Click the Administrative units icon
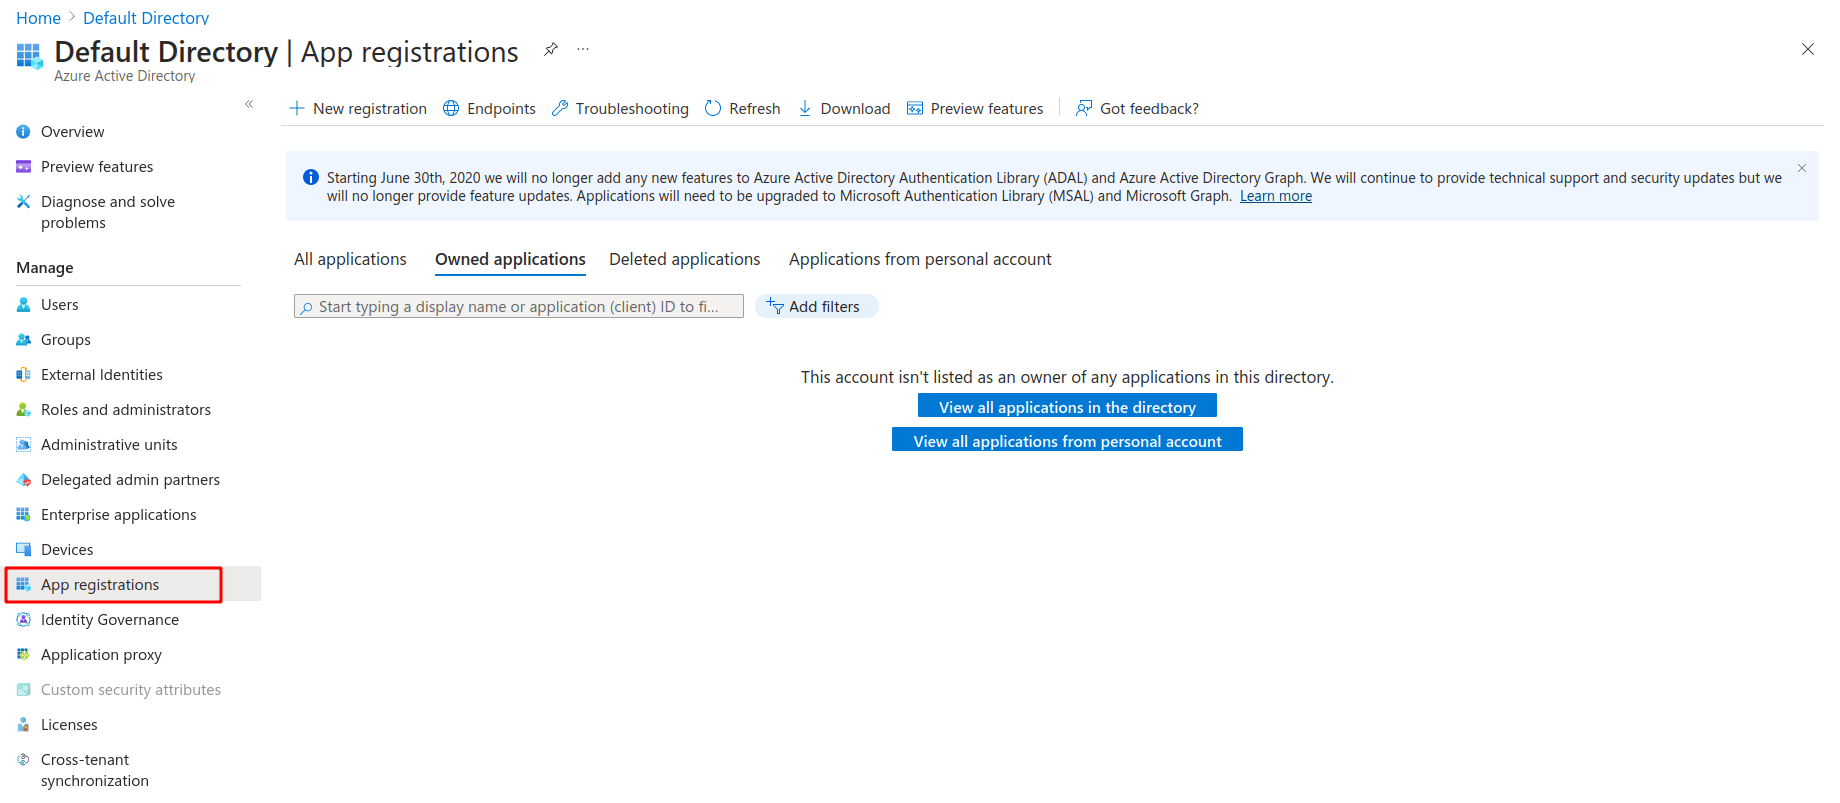 click(x=24, y=445)
